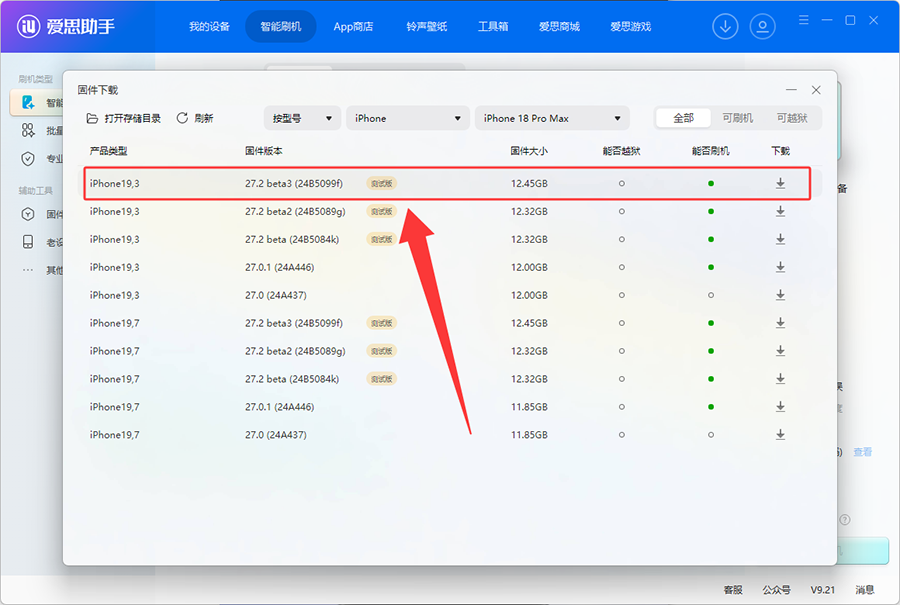
Task: Download iPhone19,7 27.2 beta (24B5084k) firmware
Action: [x=780, y=379]
